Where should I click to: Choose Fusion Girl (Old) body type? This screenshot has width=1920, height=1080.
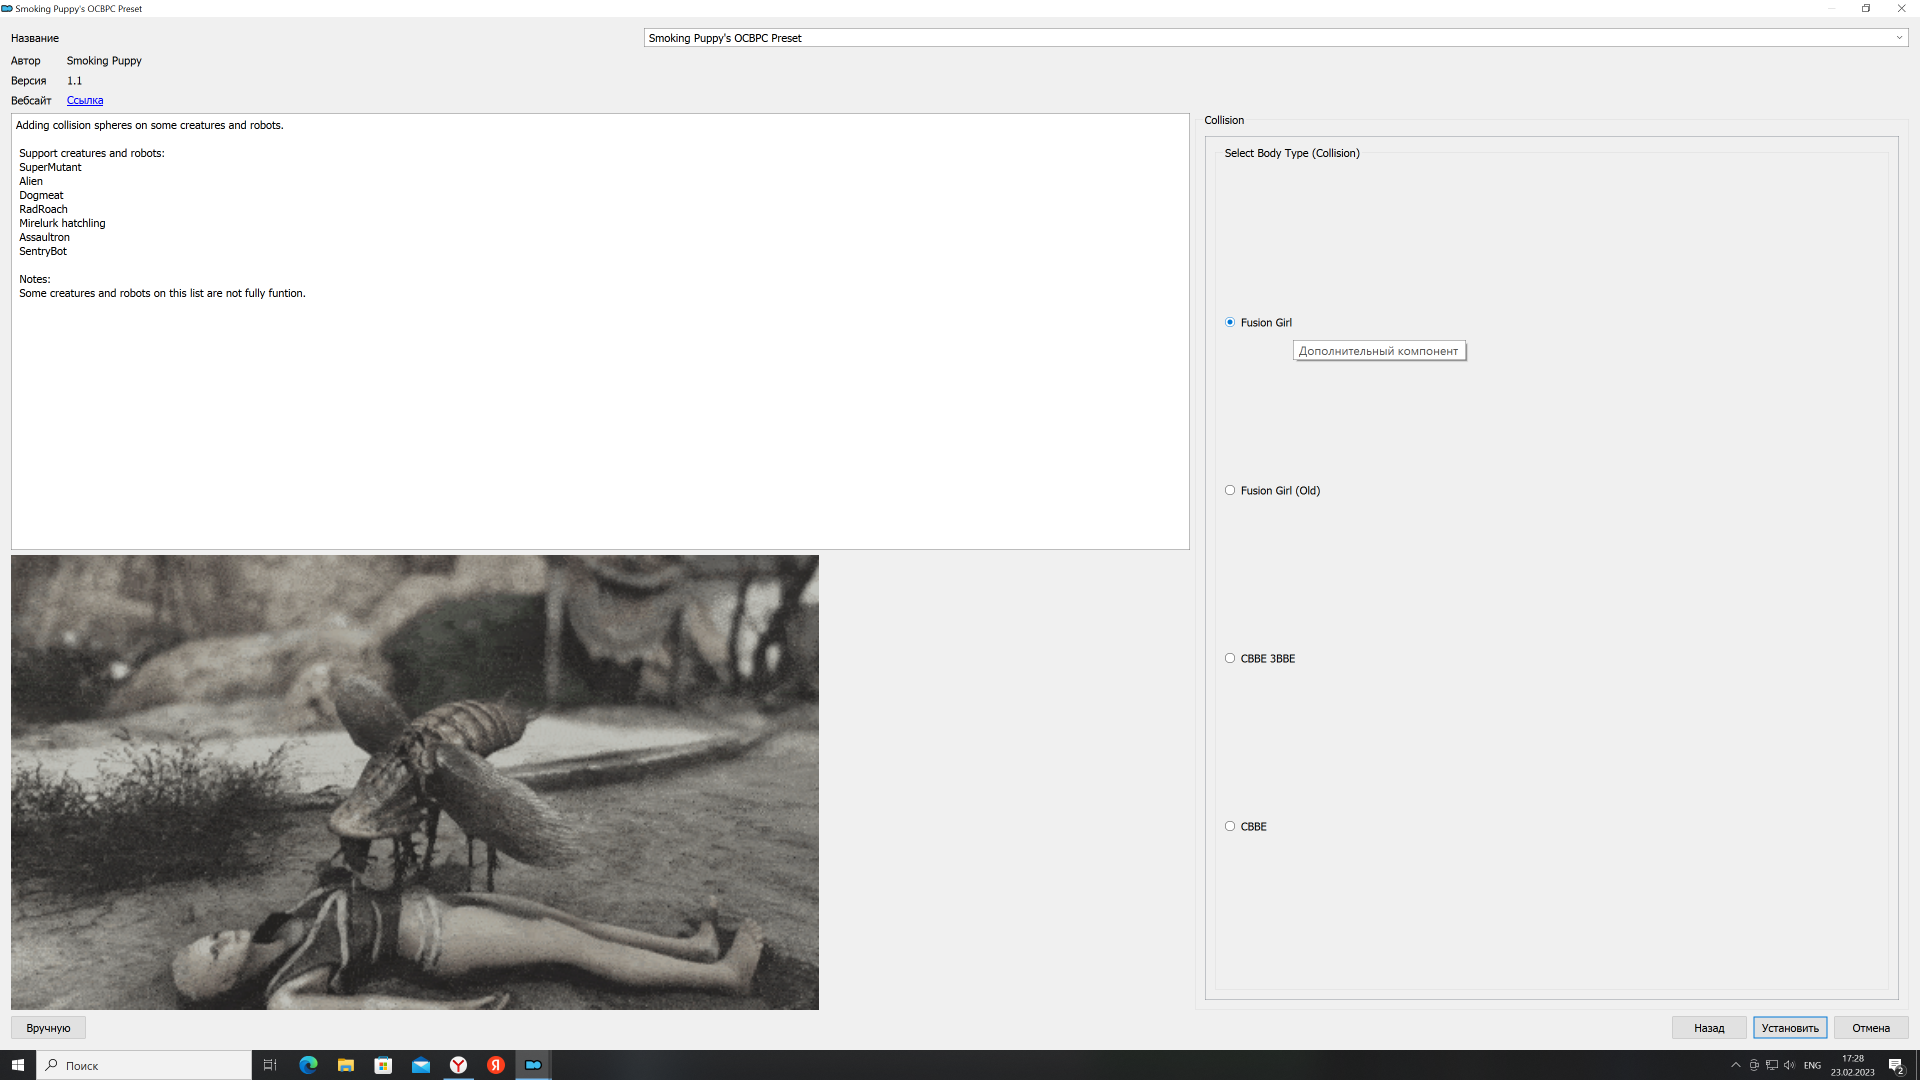click(1230, 490)
